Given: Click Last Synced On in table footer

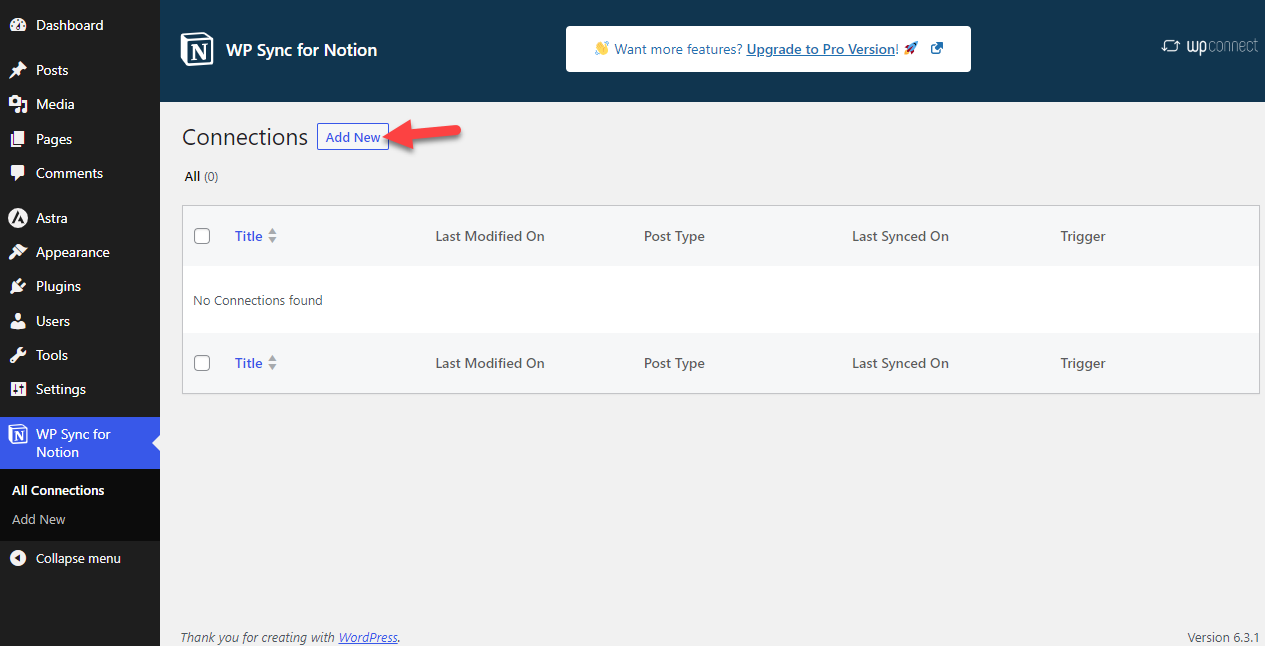Looking at the screenshot, I should (900, 363).
